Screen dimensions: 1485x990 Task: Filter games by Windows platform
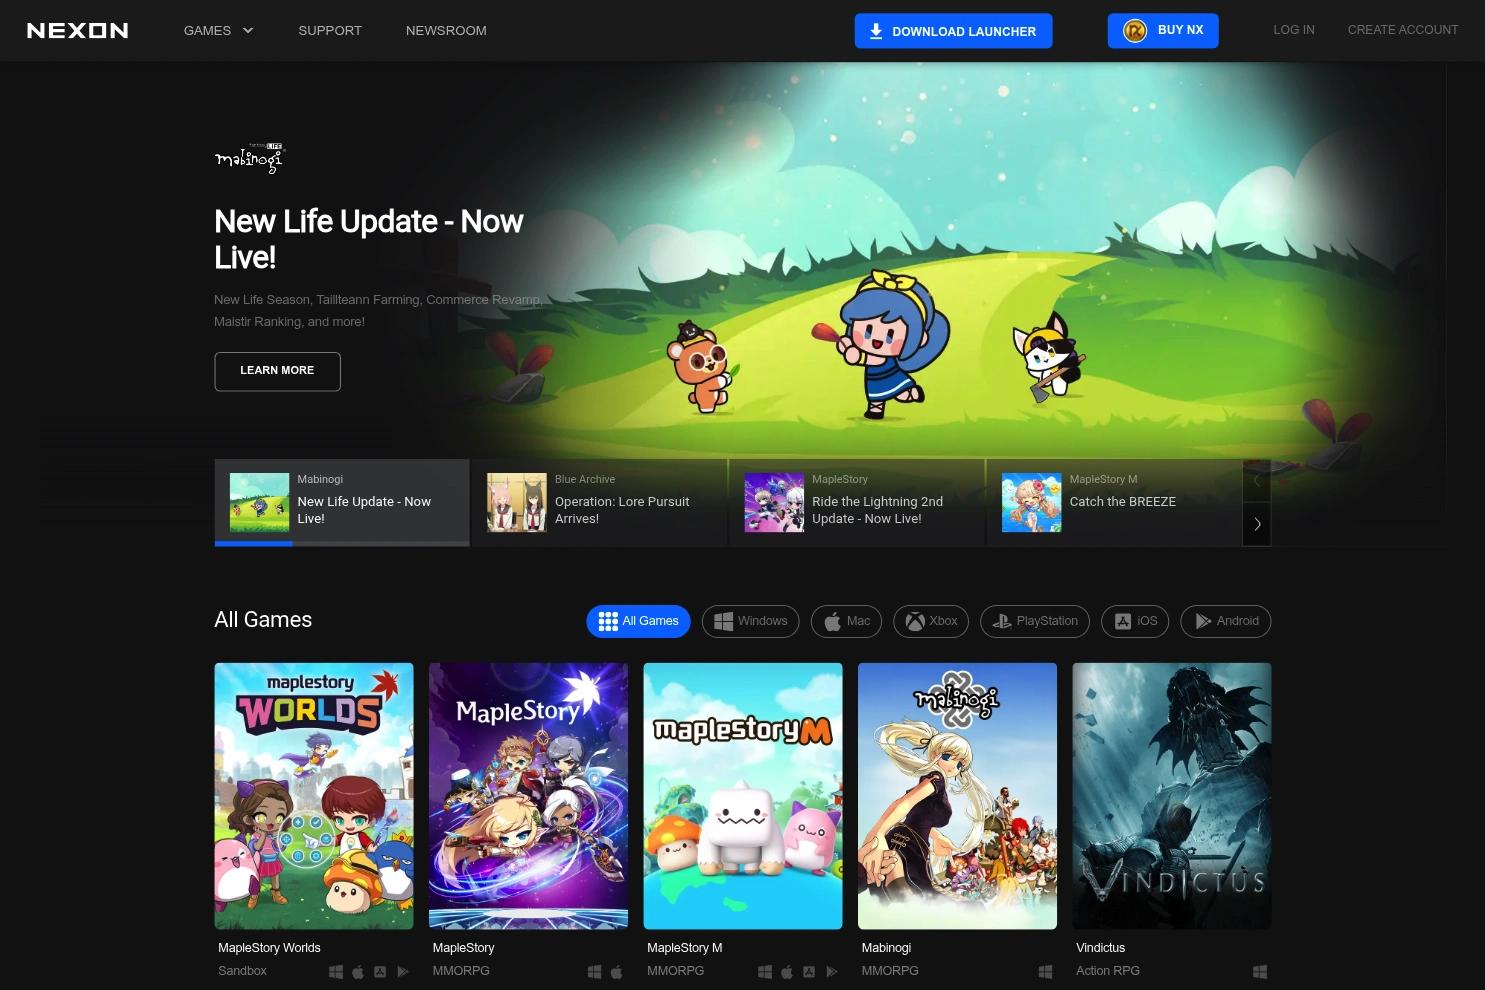(x=751, y=621)
